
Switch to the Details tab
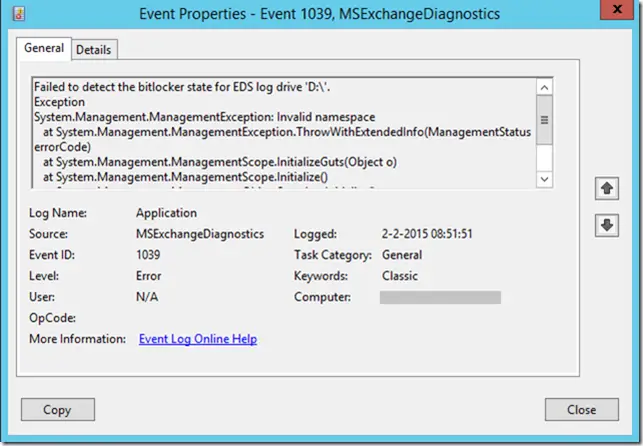(x=94, y=50)
